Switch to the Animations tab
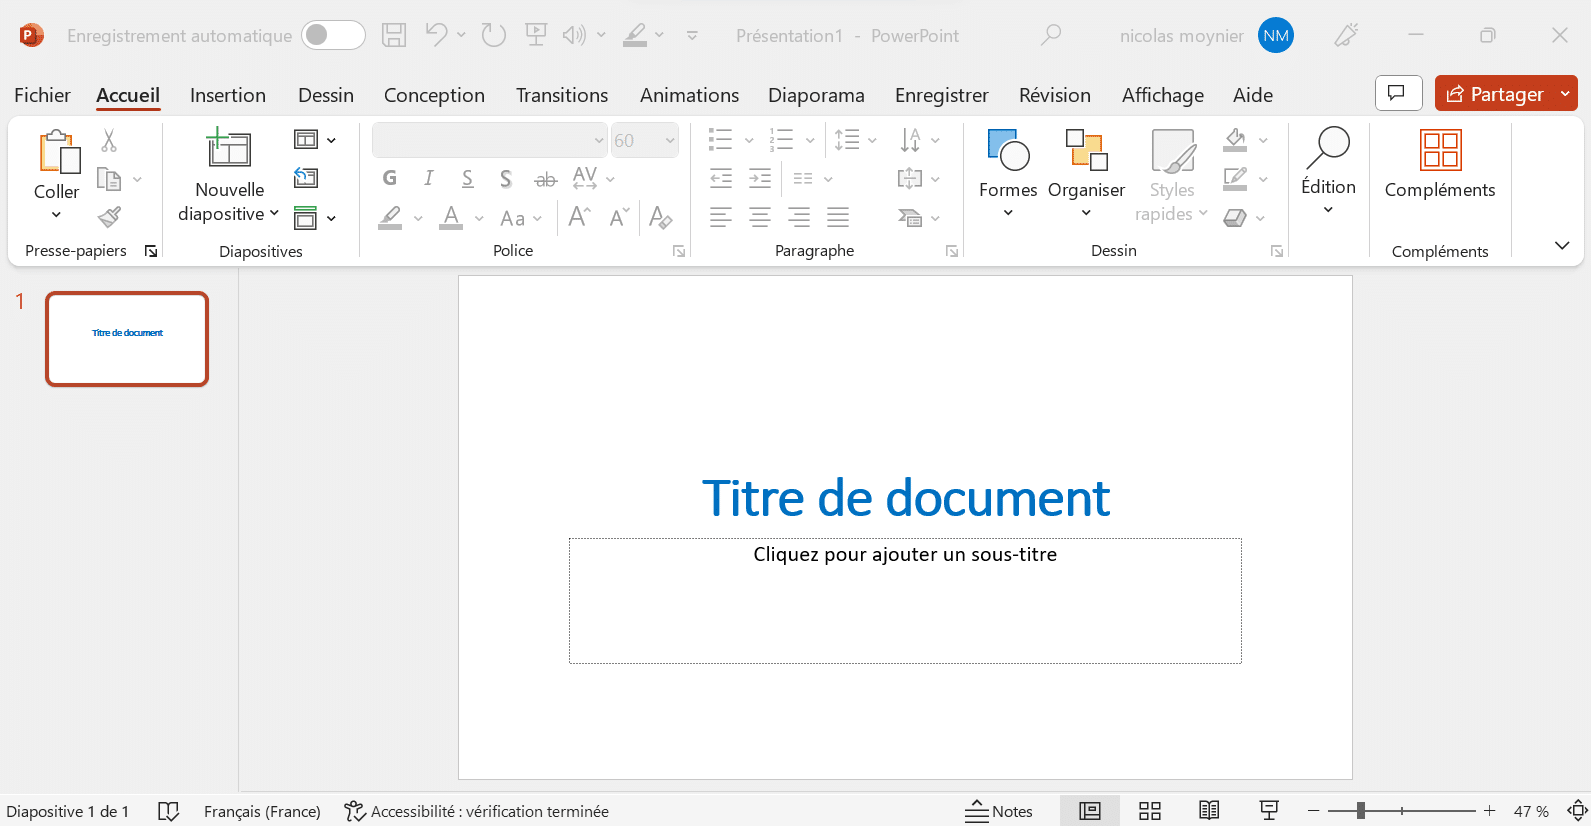 point(689,95)
